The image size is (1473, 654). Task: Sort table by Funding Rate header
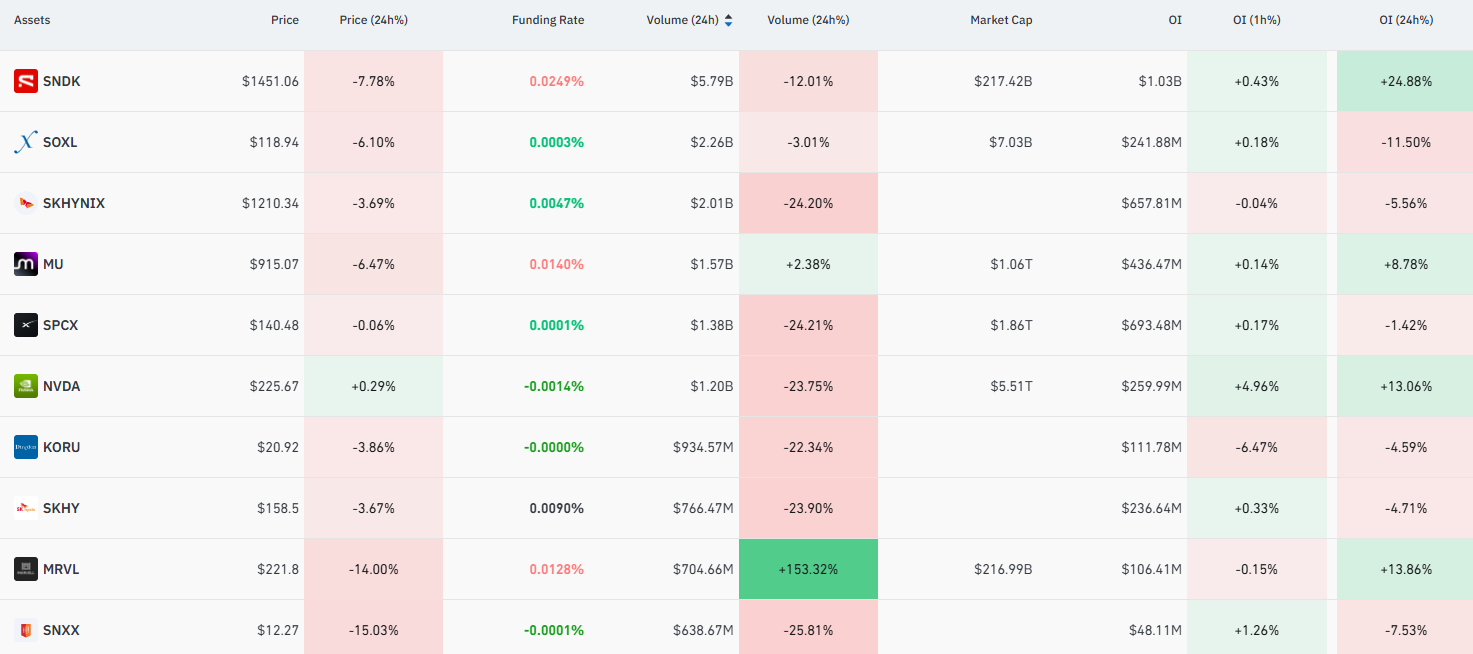[x=548, y=20]
